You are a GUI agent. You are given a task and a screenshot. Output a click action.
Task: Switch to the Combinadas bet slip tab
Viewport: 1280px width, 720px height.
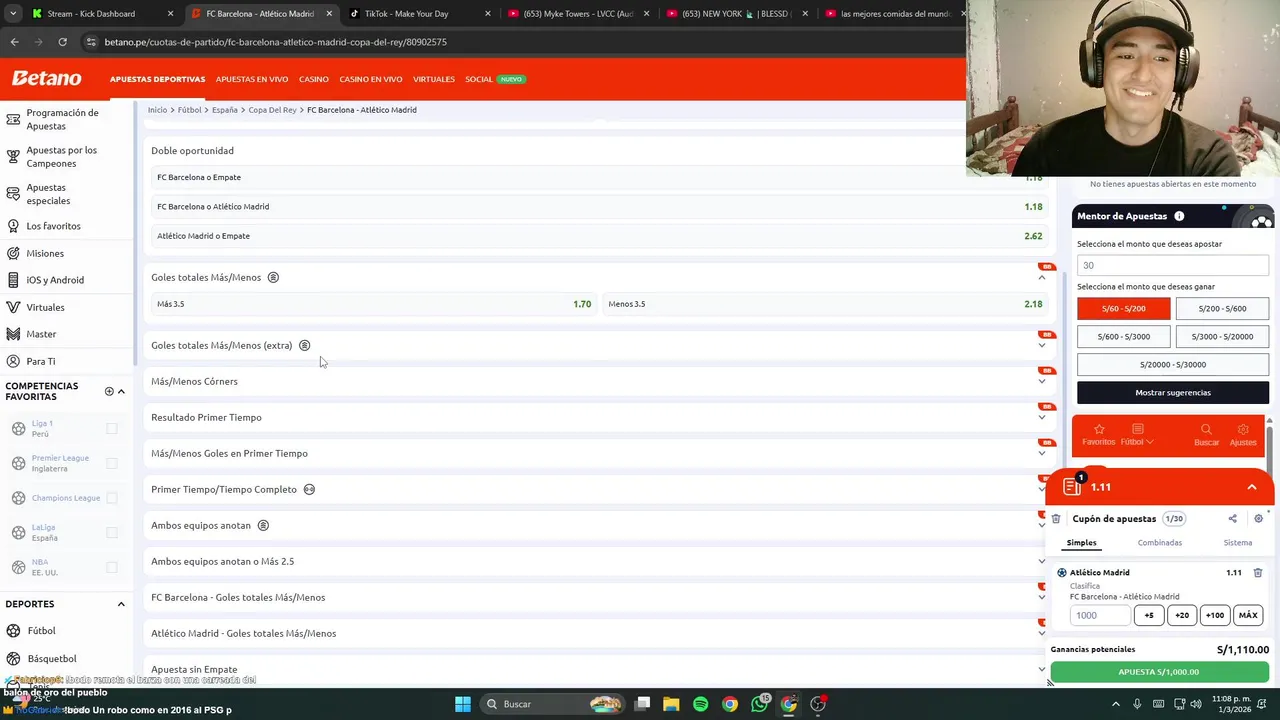[x=1159, y=543]
